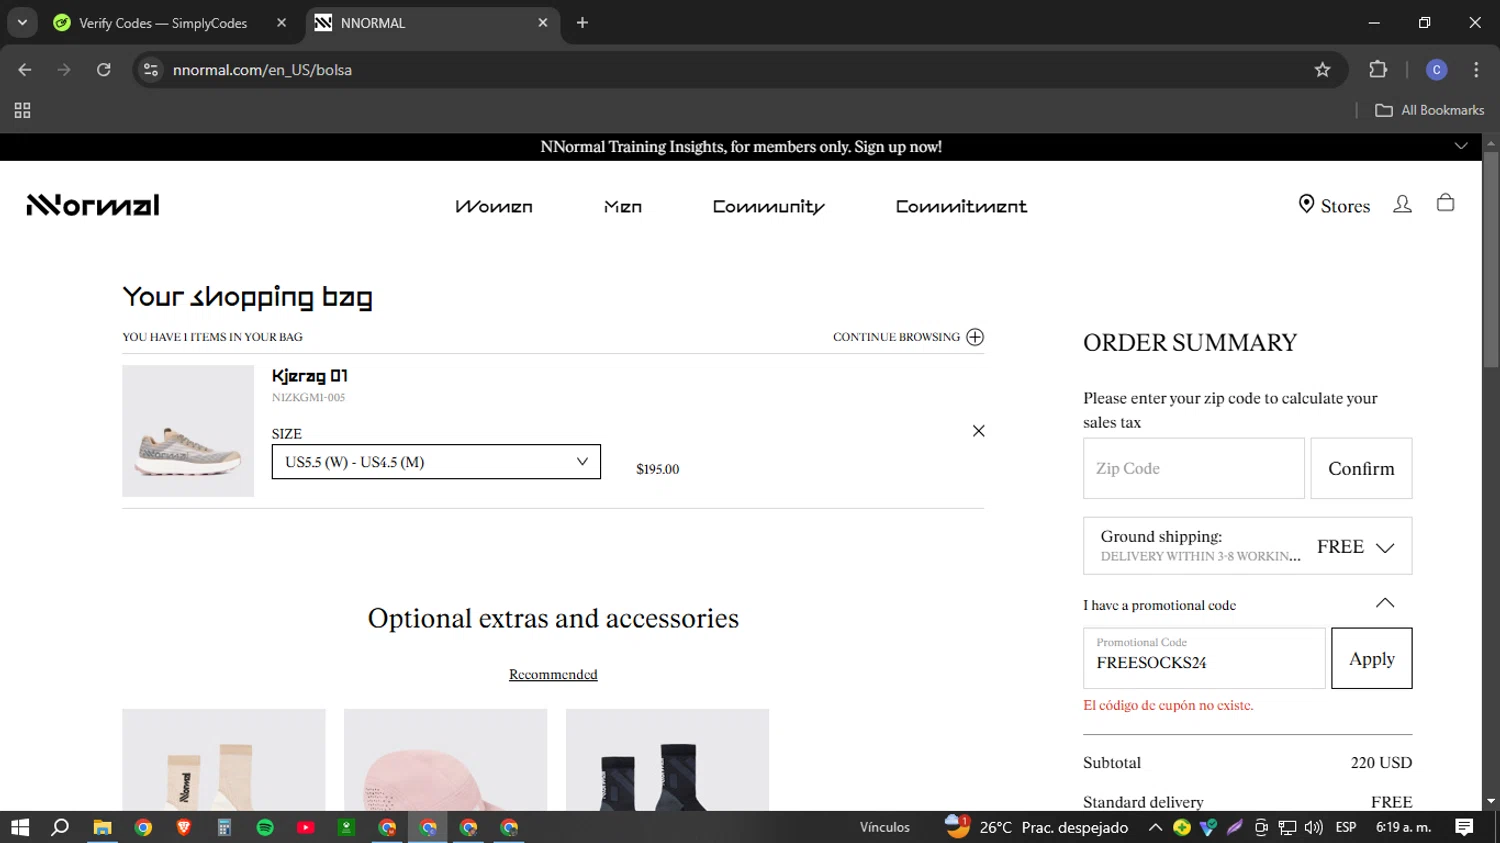
Task: Open the Kjerag 01 shoe thumbnail
Action: tap(188, 431)
